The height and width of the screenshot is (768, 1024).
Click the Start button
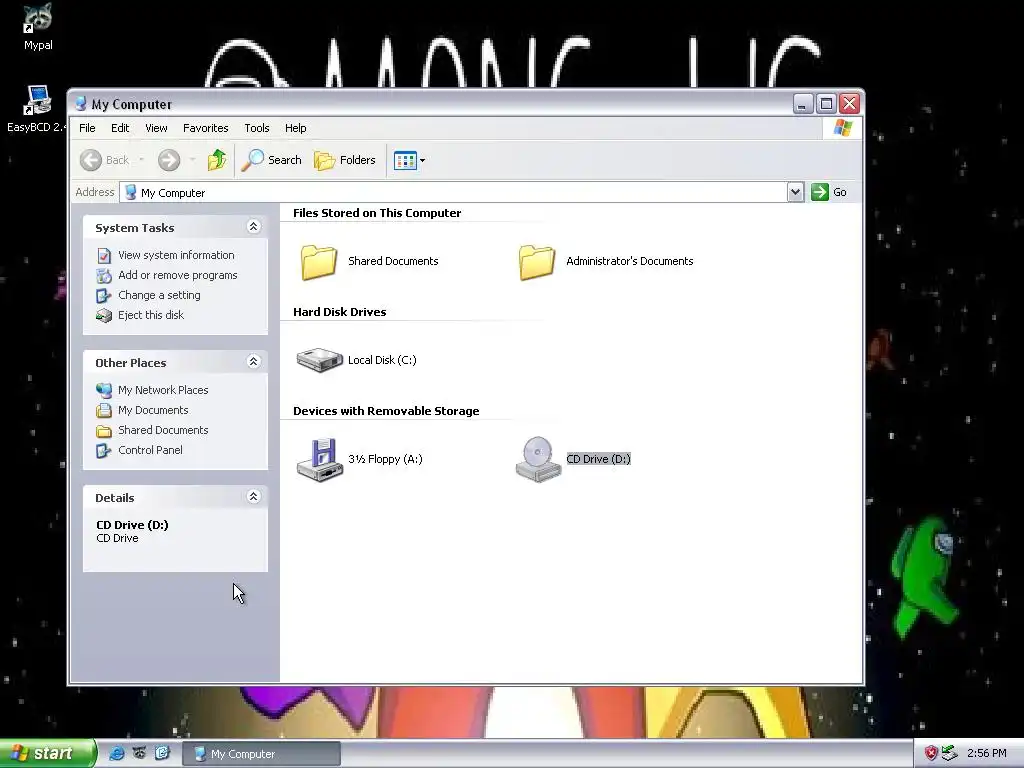coord(48,754)
